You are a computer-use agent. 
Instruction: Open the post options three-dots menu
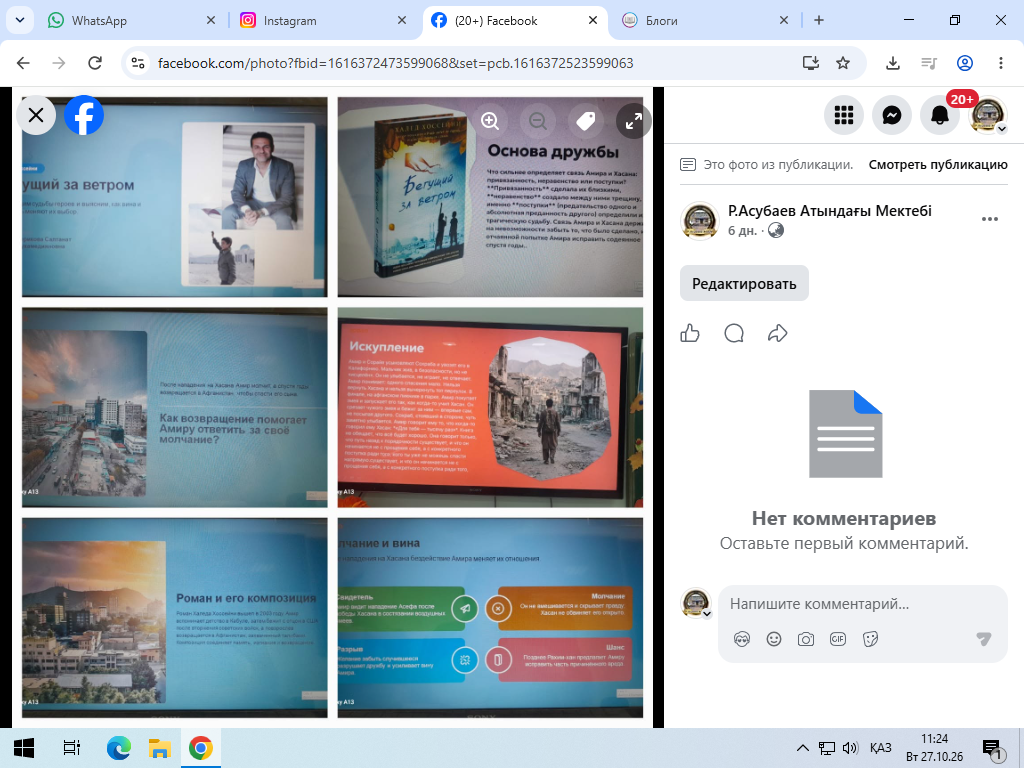point(989,219)
